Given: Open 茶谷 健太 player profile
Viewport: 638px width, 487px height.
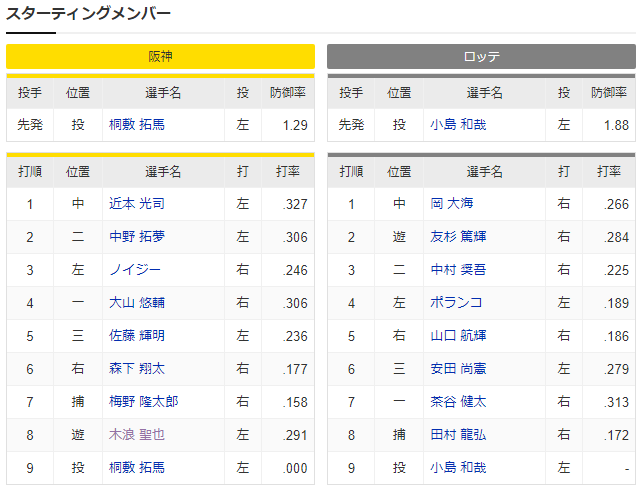Looking at the screenshot, I should [458, 402].
